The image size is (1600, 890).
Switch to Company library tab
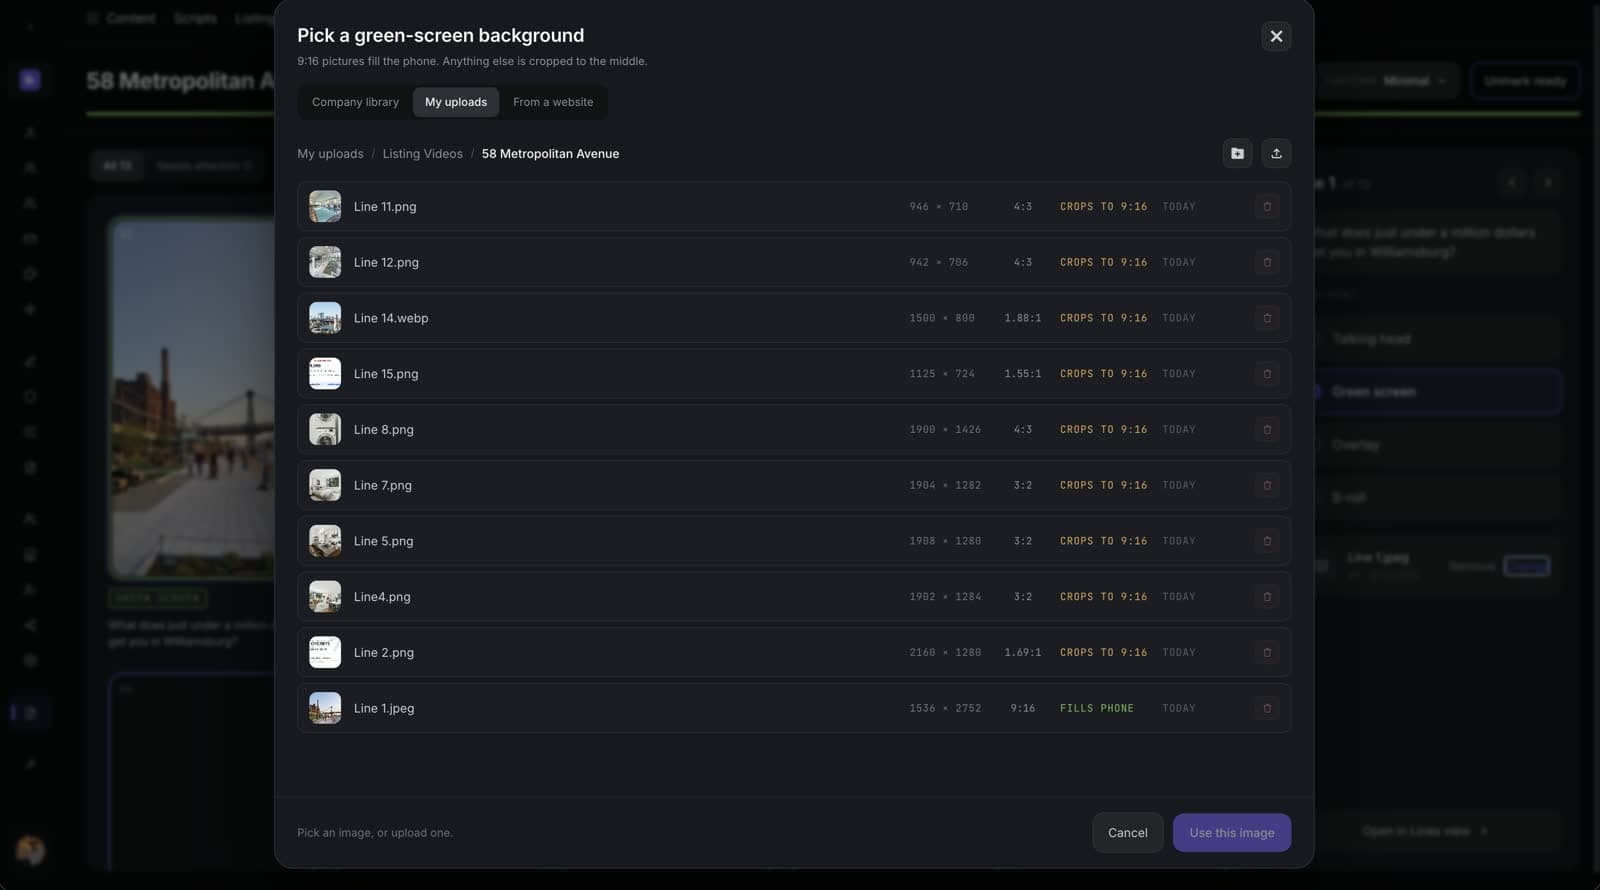click(x=355, y=102)
